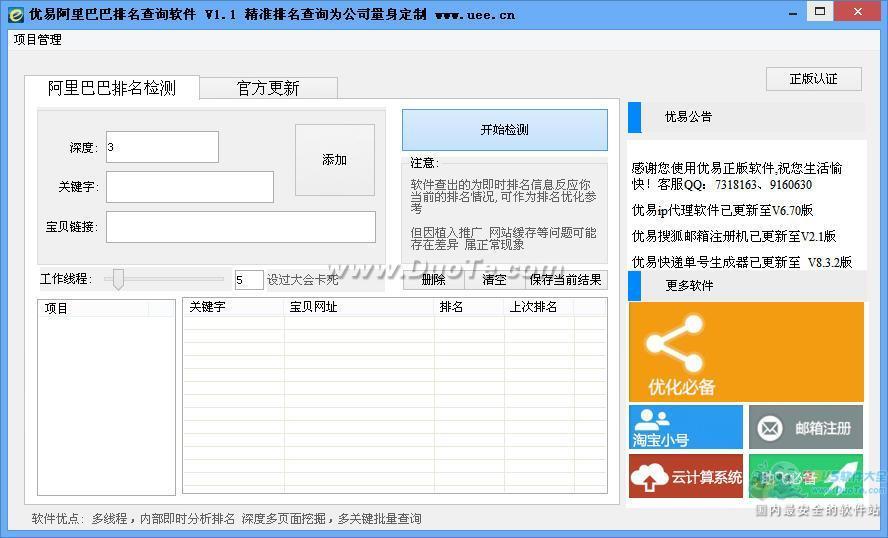Click the 正版认证 button

click(813, 79)
